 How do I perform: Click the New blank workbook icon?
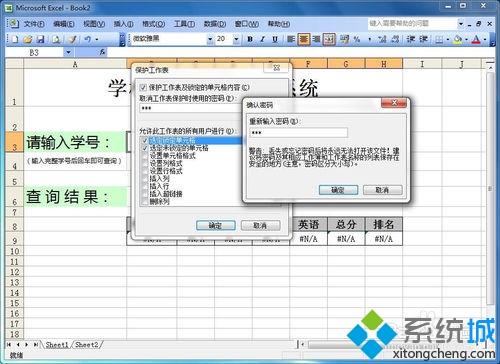click(x=15, y=39)
